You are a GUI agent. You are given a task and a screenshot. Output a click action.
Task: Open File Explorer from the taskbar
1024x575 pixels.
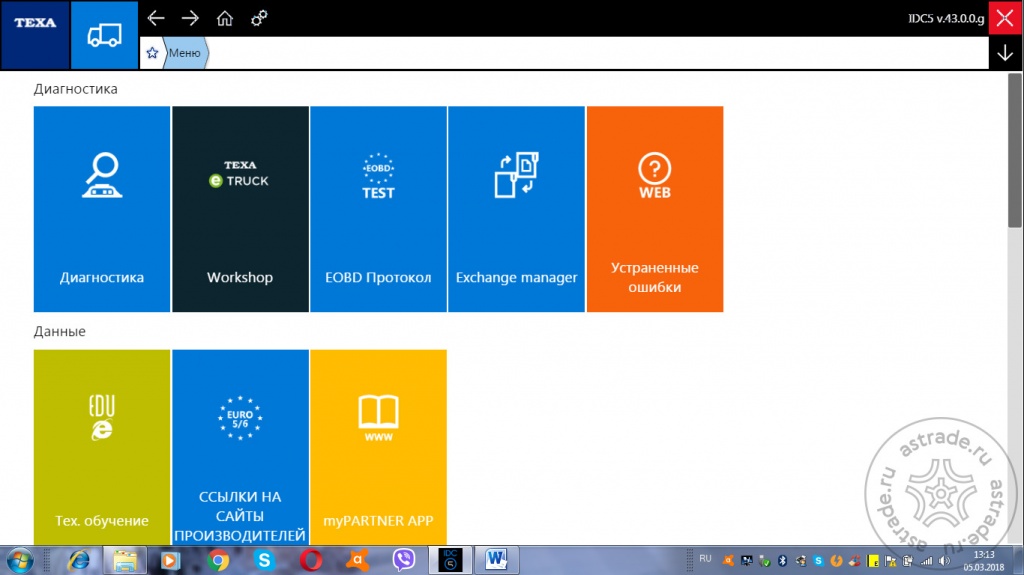pyautogui.click(x=125, y=561)
